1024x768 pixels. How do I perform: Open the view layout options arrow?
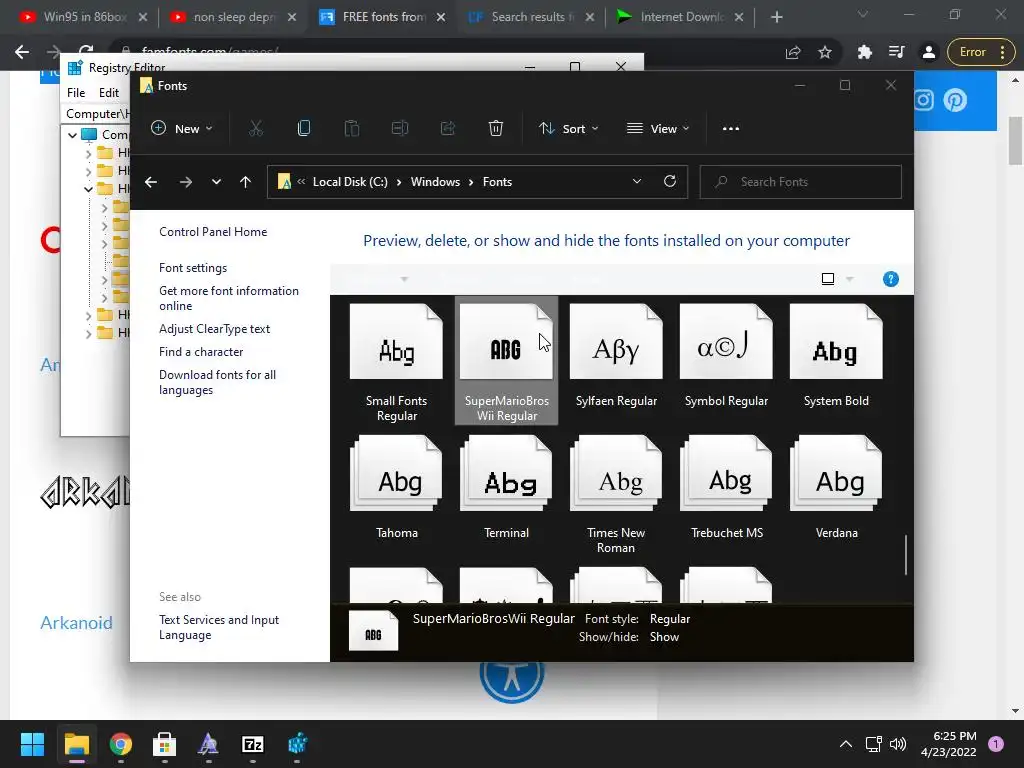[850, 280]
